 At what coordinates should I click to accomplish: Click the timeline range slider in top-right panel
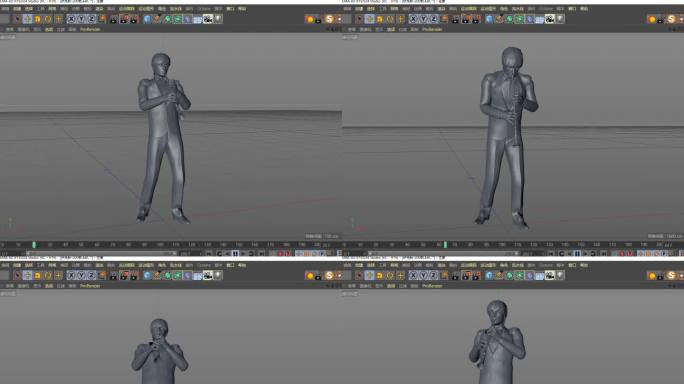pos(443,253)
